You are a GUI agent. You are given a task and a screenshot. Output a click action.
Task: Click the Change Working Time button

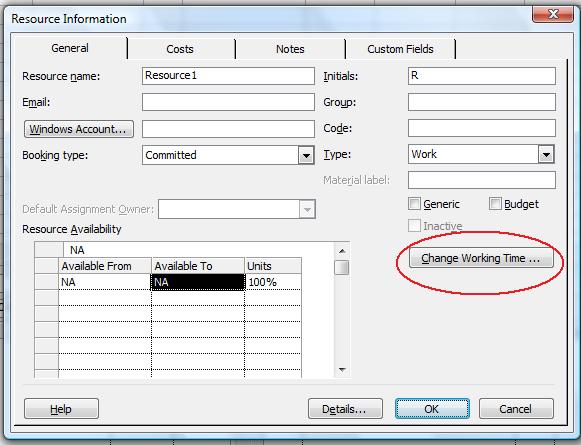481,258
